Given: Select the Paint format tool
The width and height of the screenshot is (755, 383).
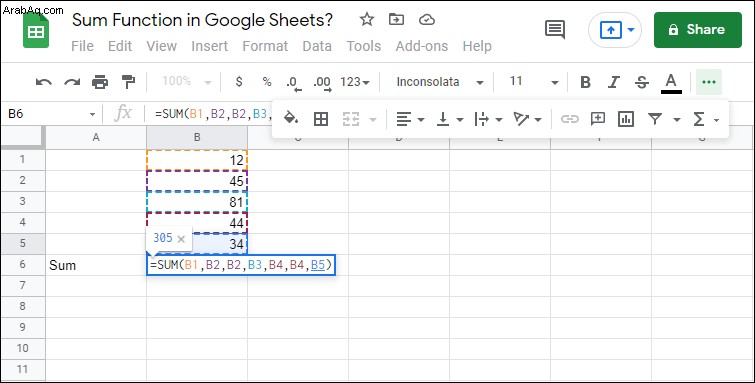Looking at the screenshot, I should pos(128,82).
